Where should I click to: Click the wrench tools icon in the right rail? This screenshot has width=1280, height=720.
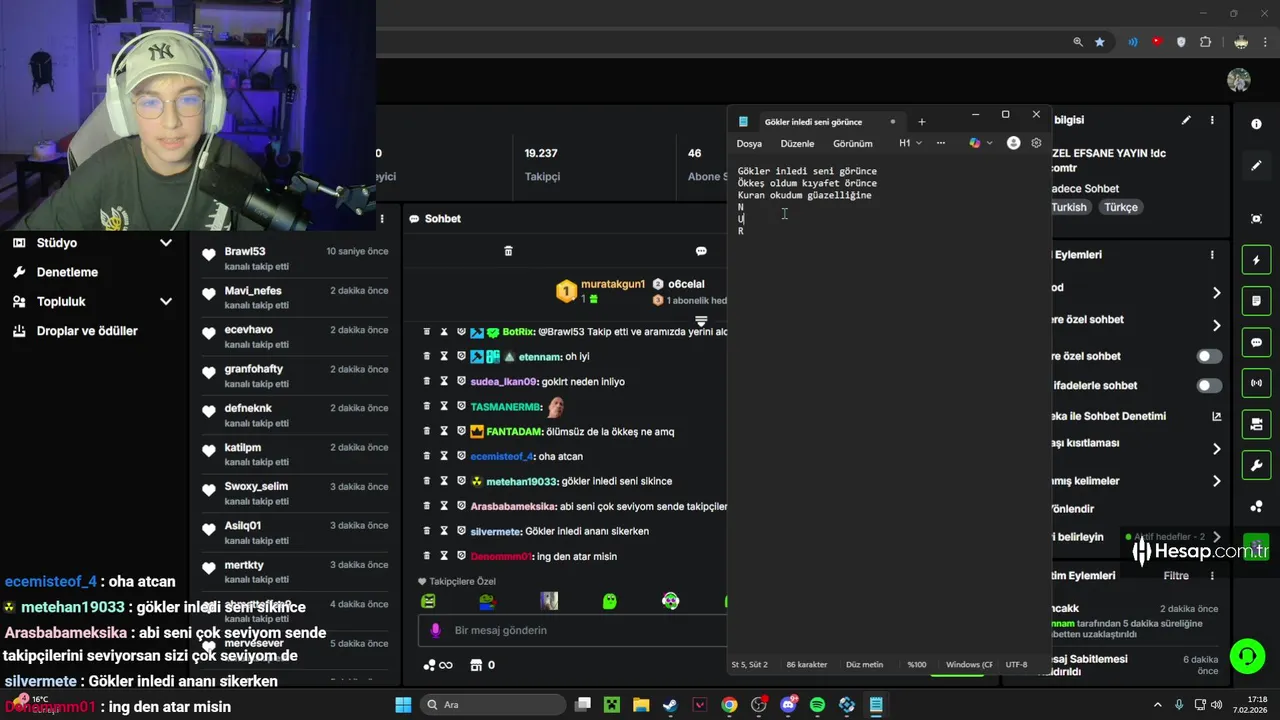1256,465
